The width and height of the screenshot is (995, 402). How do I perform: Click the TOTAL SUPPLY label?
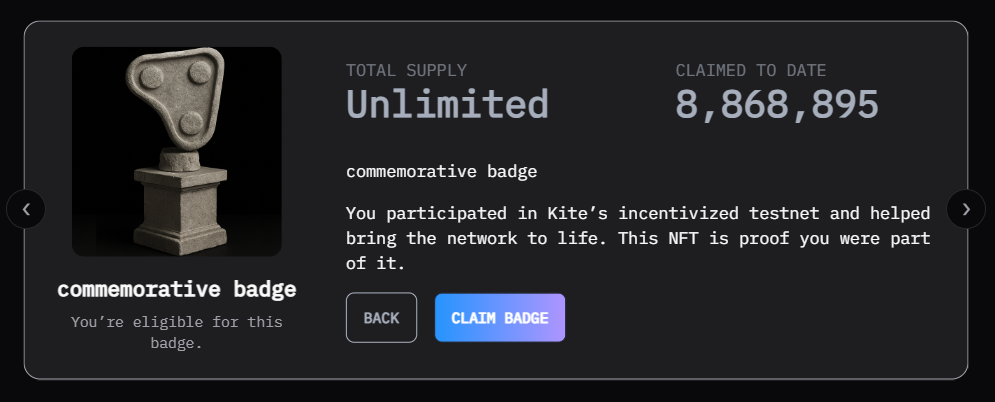point(406,71)
